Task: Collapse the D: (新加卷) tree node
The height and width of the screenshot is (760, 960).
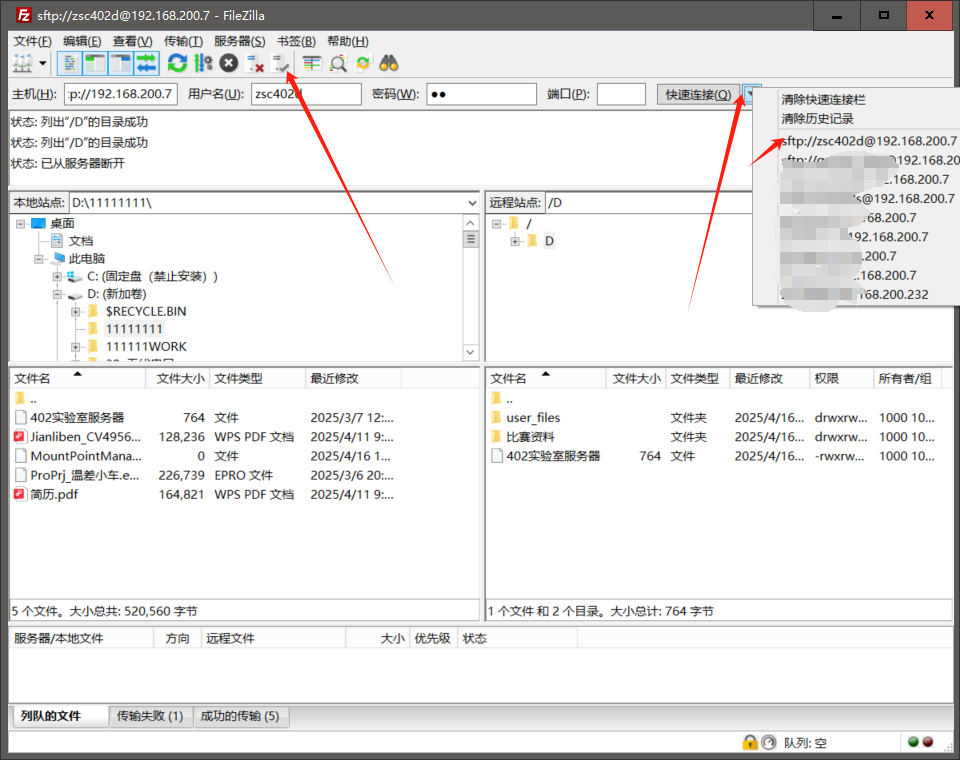Action: coord(57,295)
